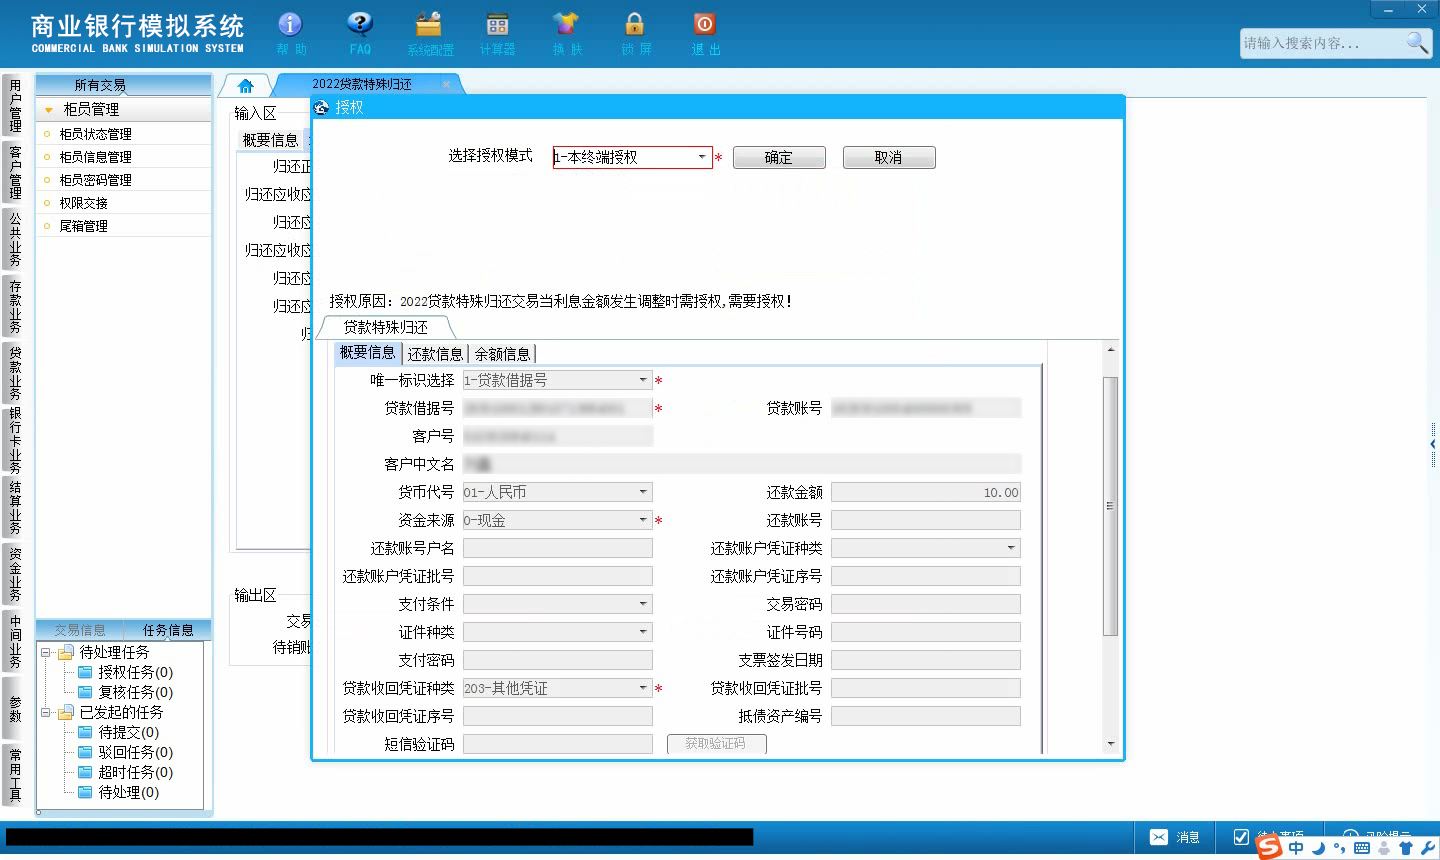Toggle Sogou 中 Chinese/English mode

click(x=1296, y=848)
